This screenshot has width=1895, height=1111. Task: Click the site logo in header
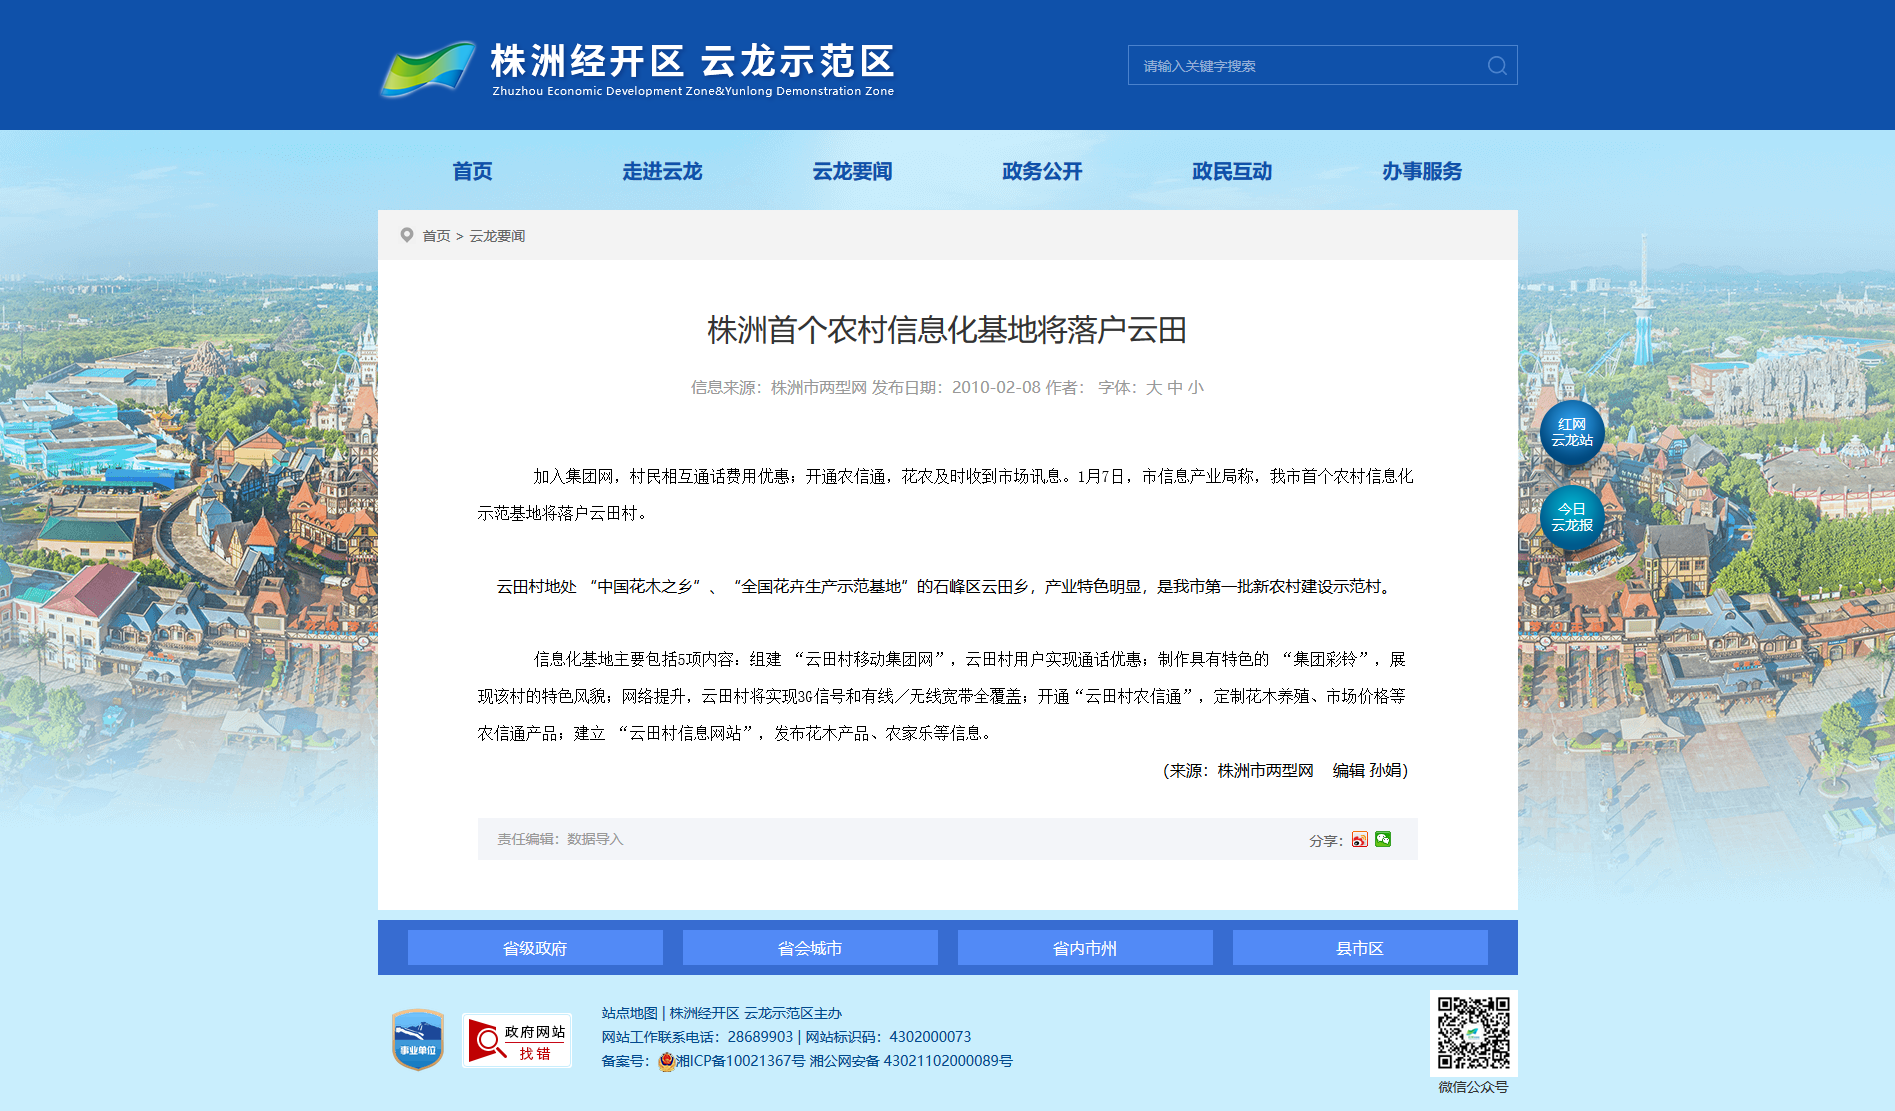point(637,68)
